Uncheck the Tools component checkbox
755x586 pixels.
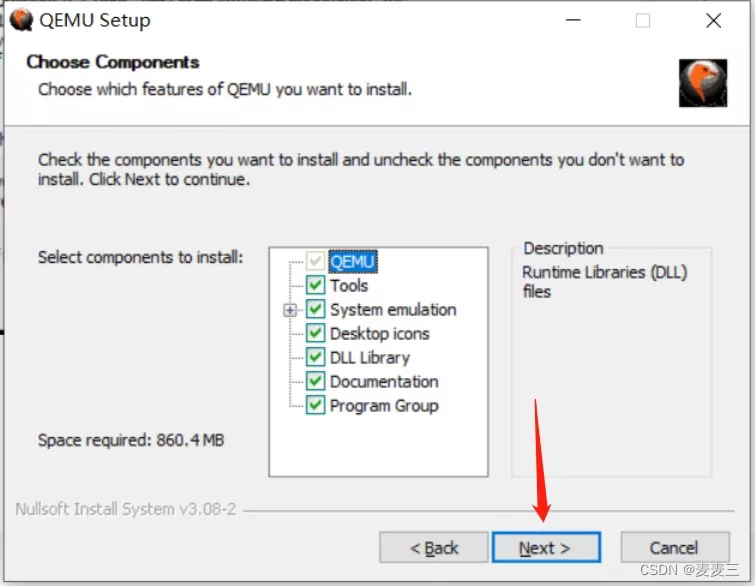[x=315, y=286]
